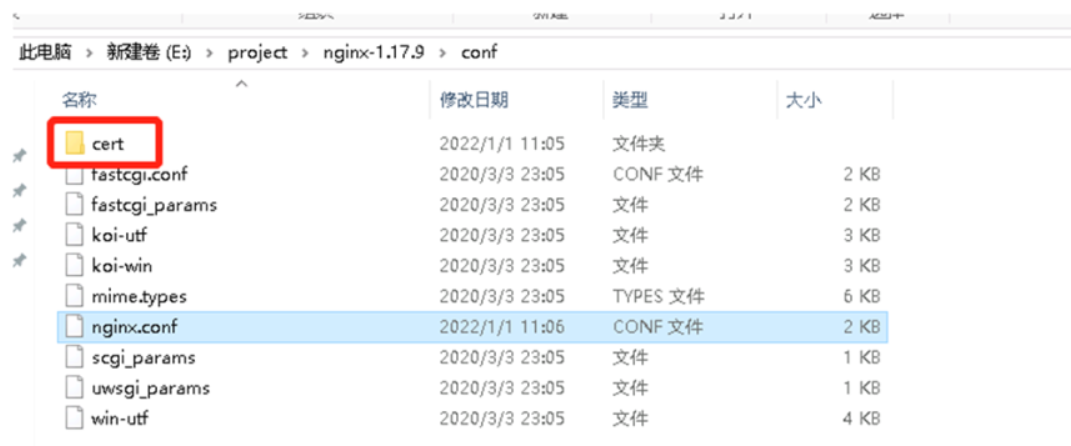The height and width of the screenshot is (446, 1071).
Task: Go to project folder in breadcrumb
Action: pyautogui.click(x=258, y=53)
